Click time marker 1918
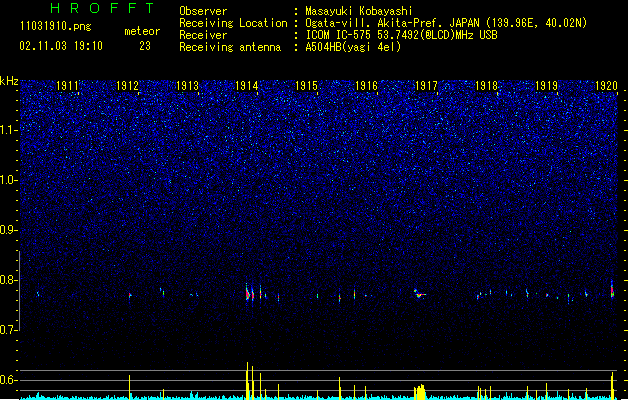Image resolution: width=629 pixels, height=400 pixels. pyautogui.click(x=486, y=86)
